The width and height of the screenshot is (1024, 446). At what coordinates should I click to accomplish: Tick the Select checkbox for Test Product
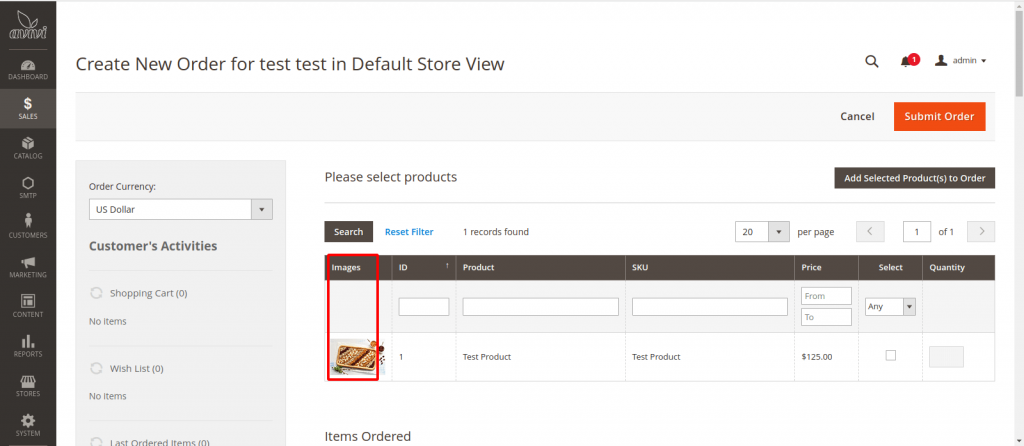tap(890, 355)
